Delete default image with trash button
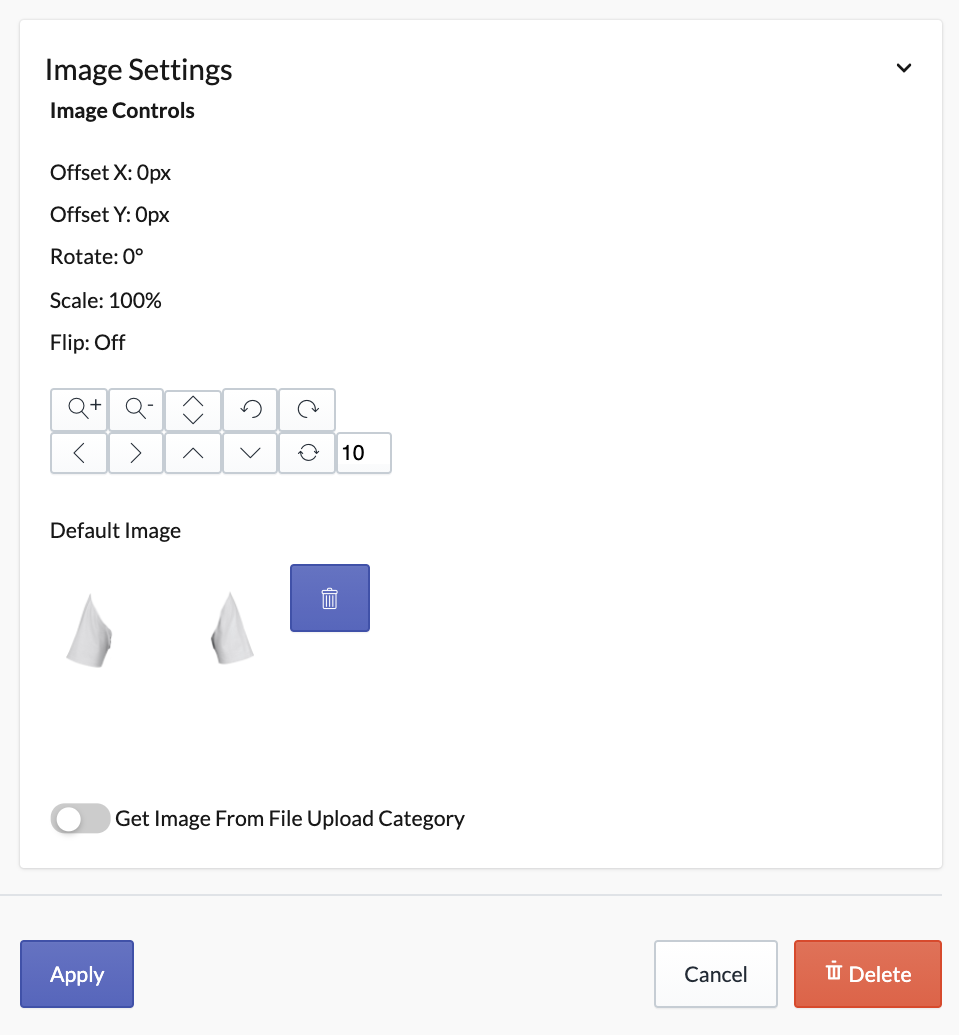 (x=330, y=598)
